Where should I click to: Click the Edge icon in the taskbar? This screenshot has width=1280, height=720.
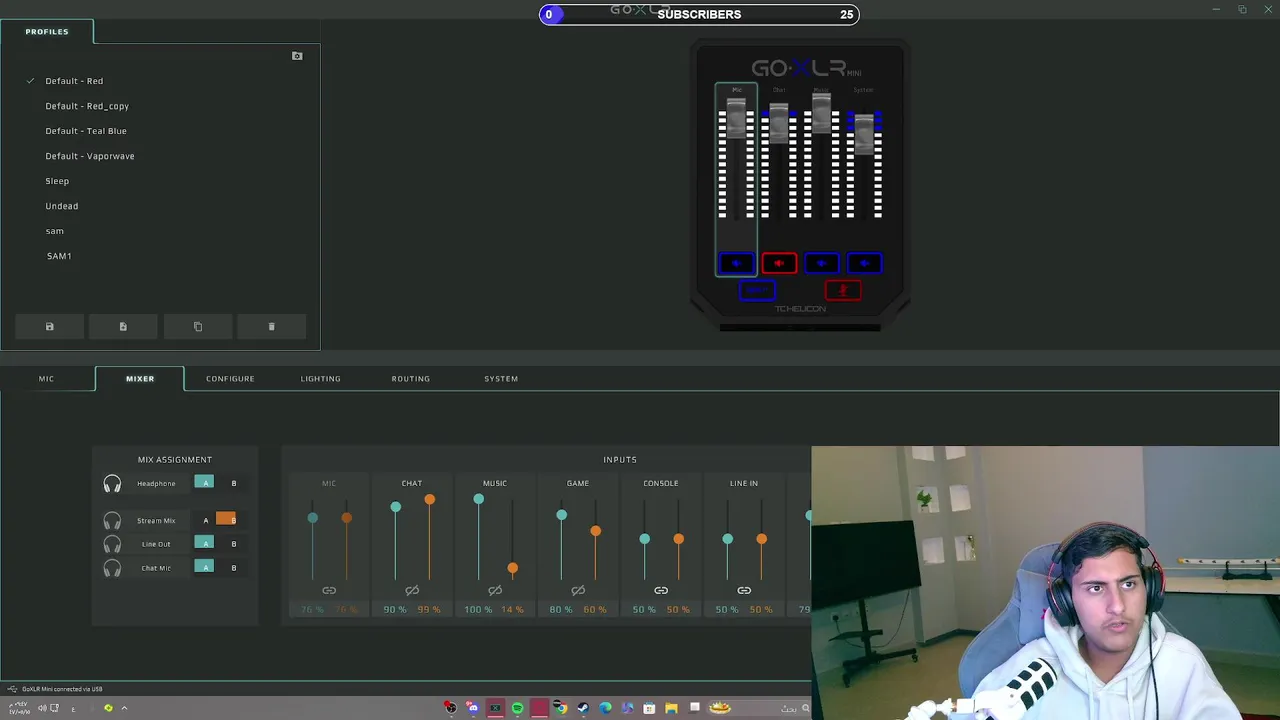[605, 708]
